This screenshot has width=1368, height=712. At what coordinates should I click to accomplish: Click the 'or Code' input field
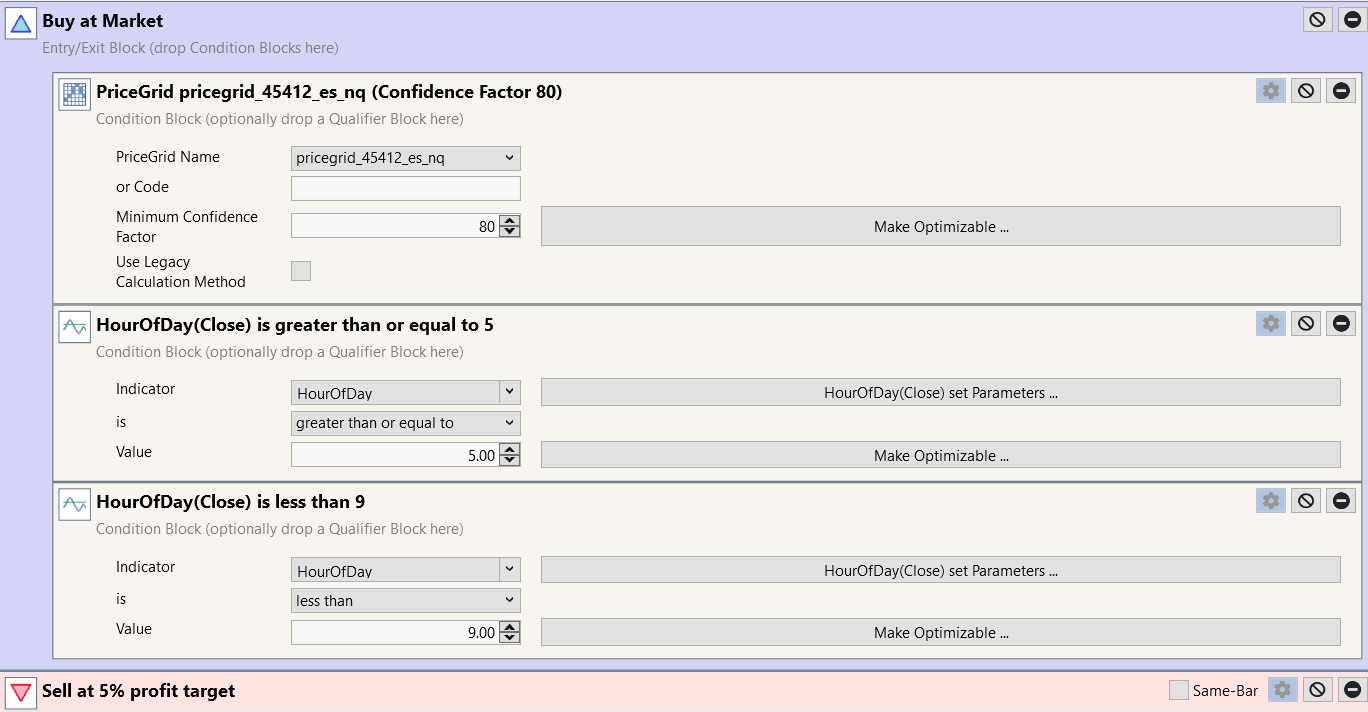click(x=405, y=188)
